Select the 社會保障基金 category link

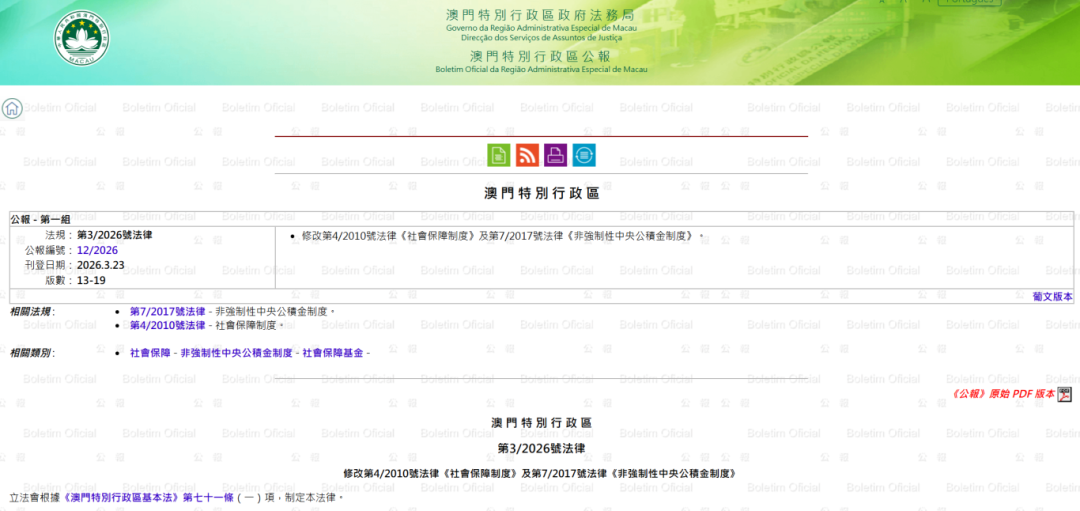coord(333,353)
